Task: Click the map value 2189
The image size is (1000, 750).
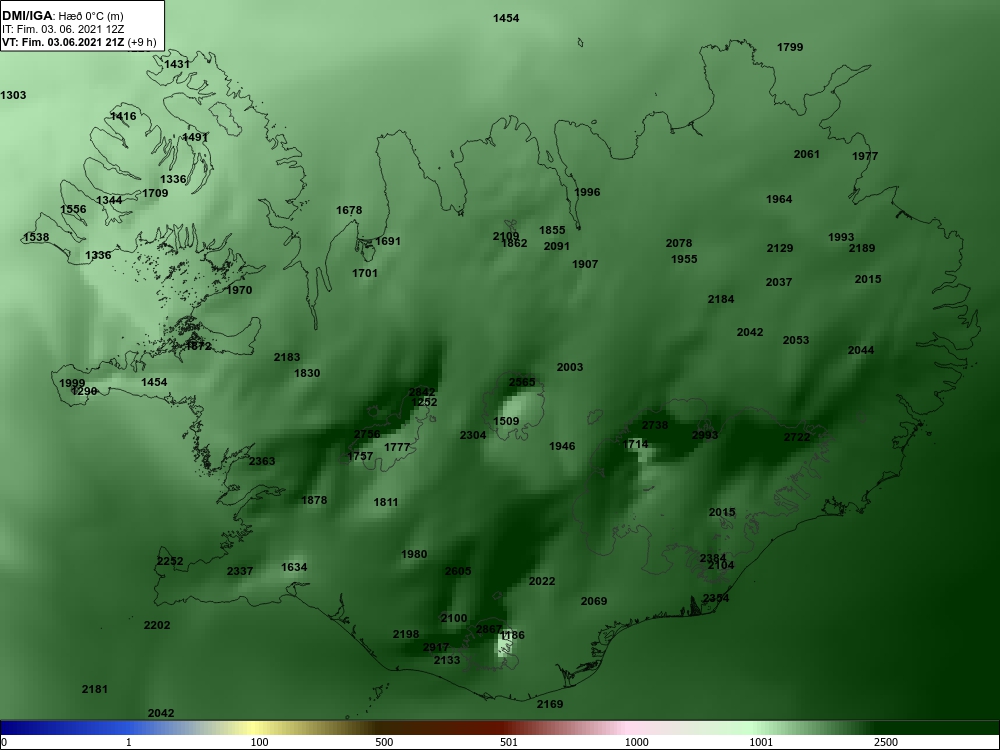Action: pos(862,248)
